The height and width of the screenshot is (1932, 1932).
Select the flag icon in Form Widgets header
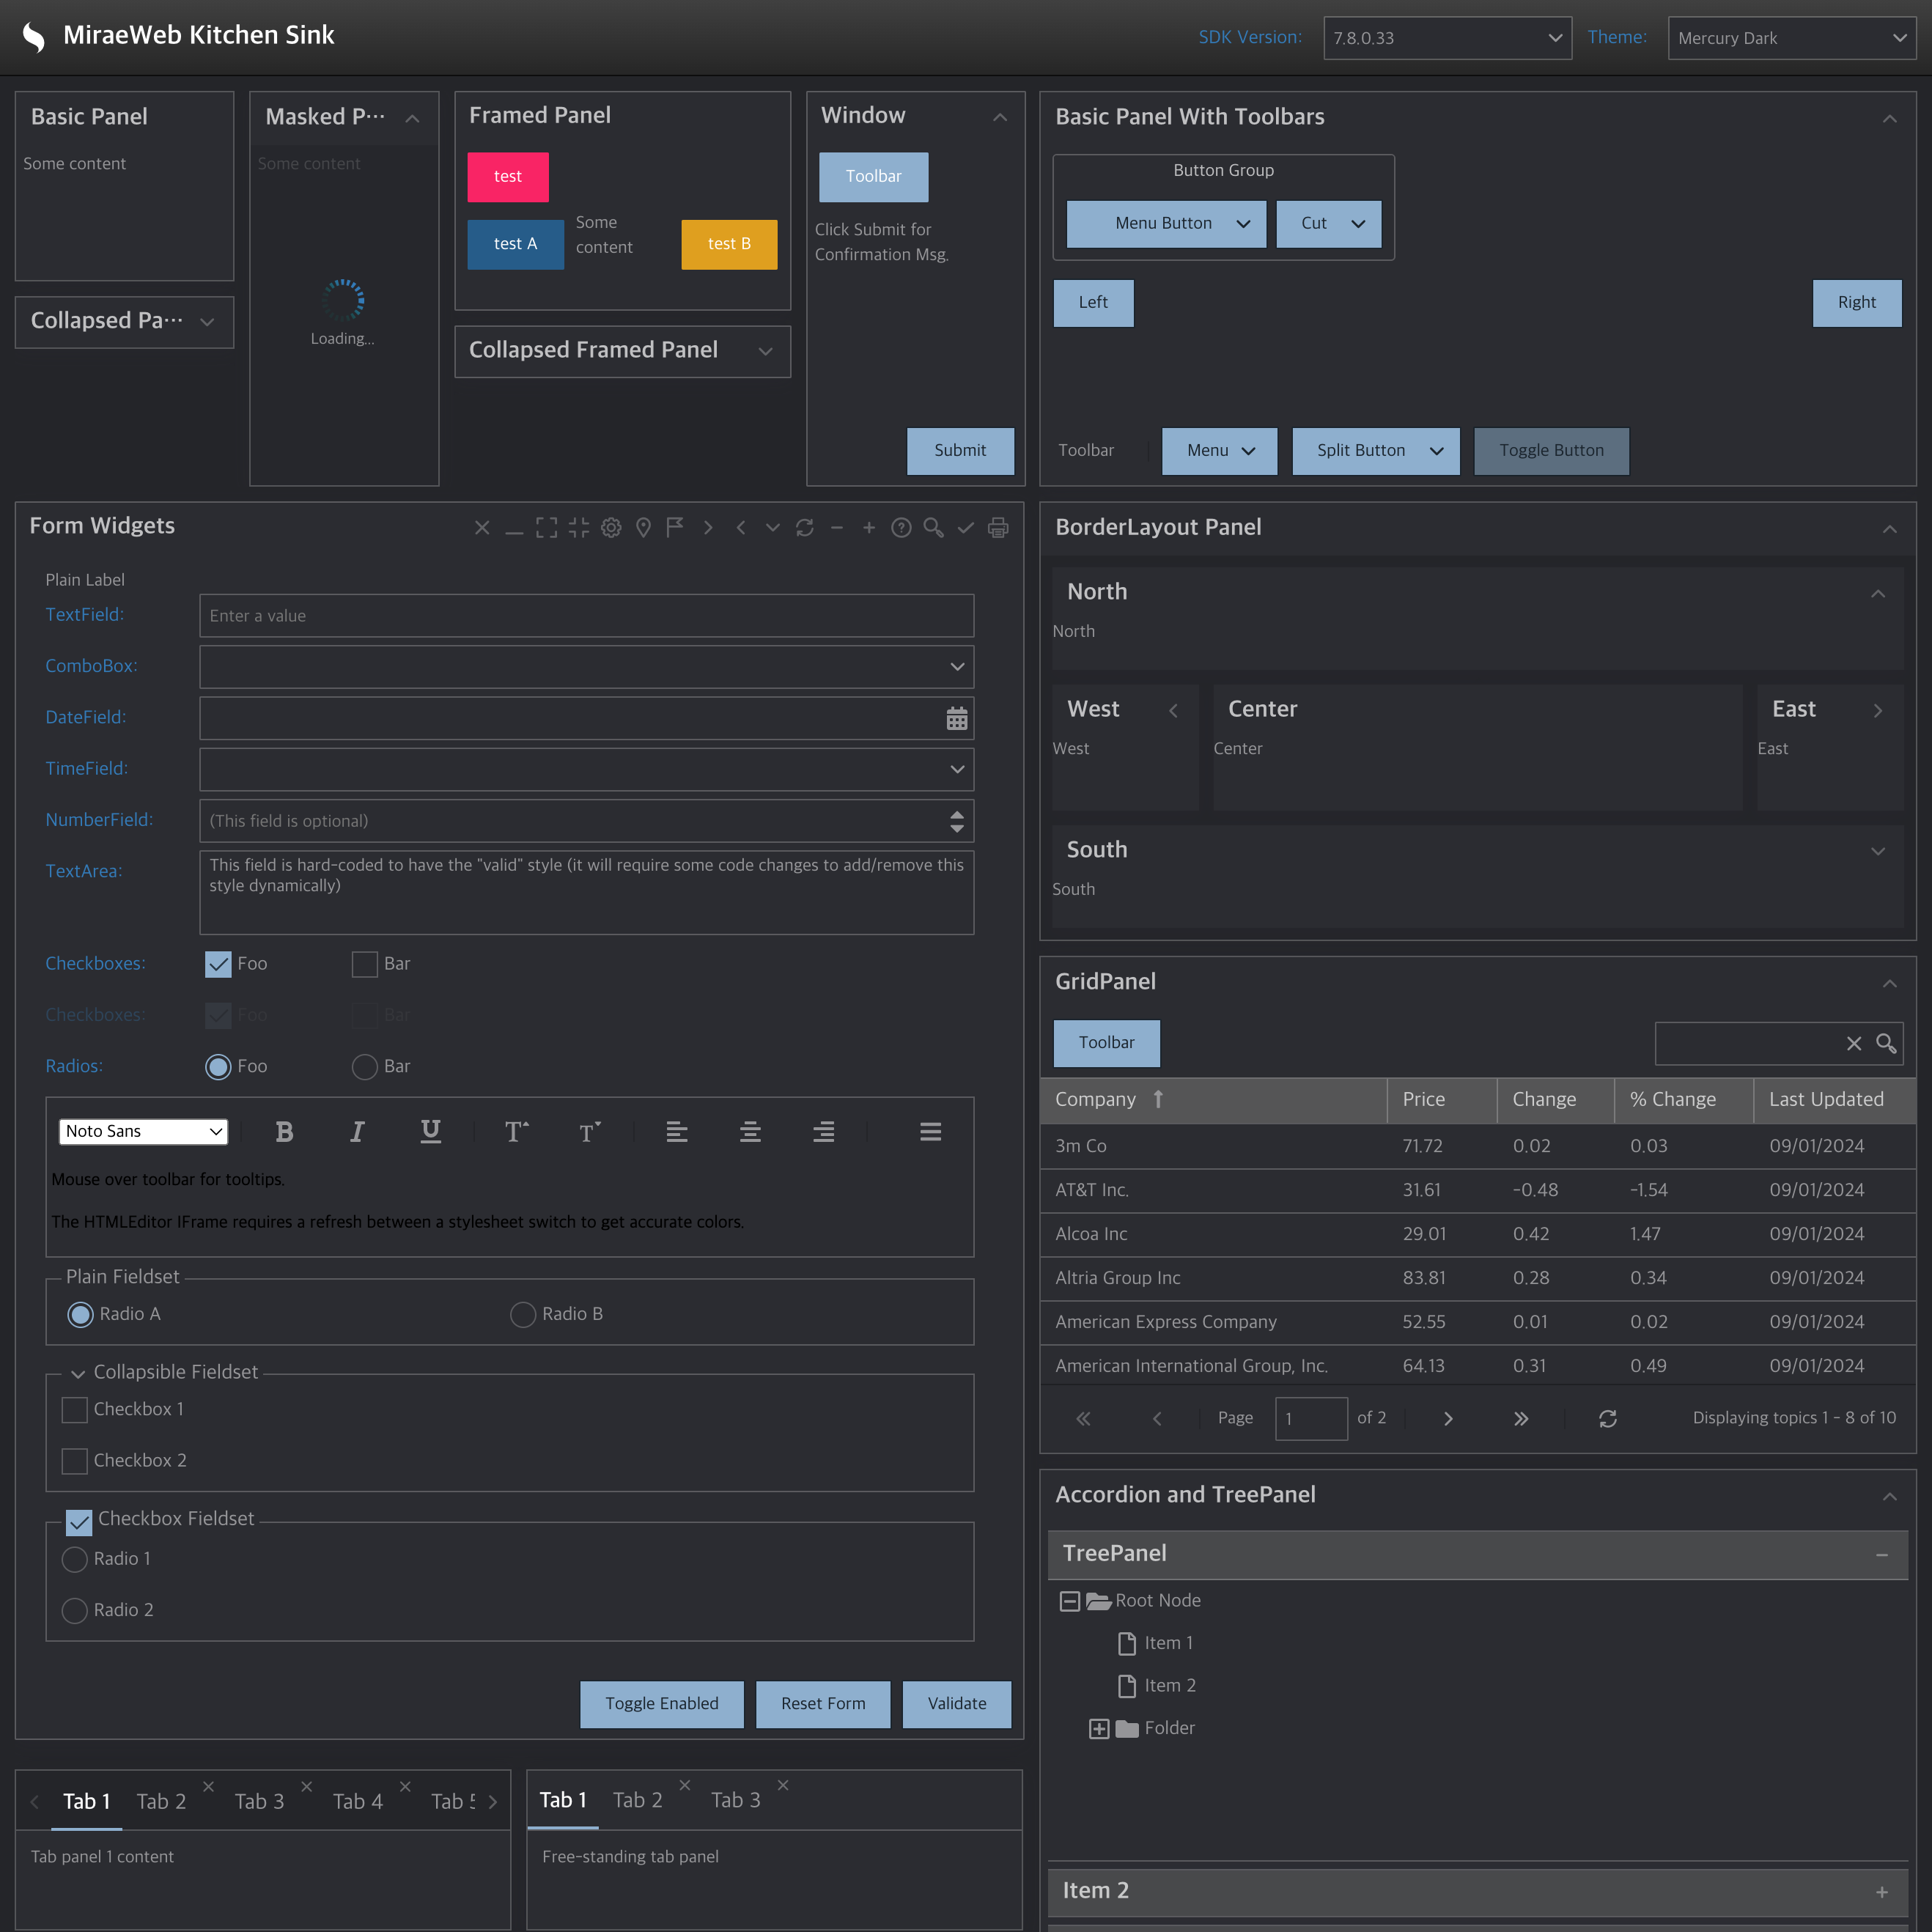pyautogui.click(x=675, y=527)
